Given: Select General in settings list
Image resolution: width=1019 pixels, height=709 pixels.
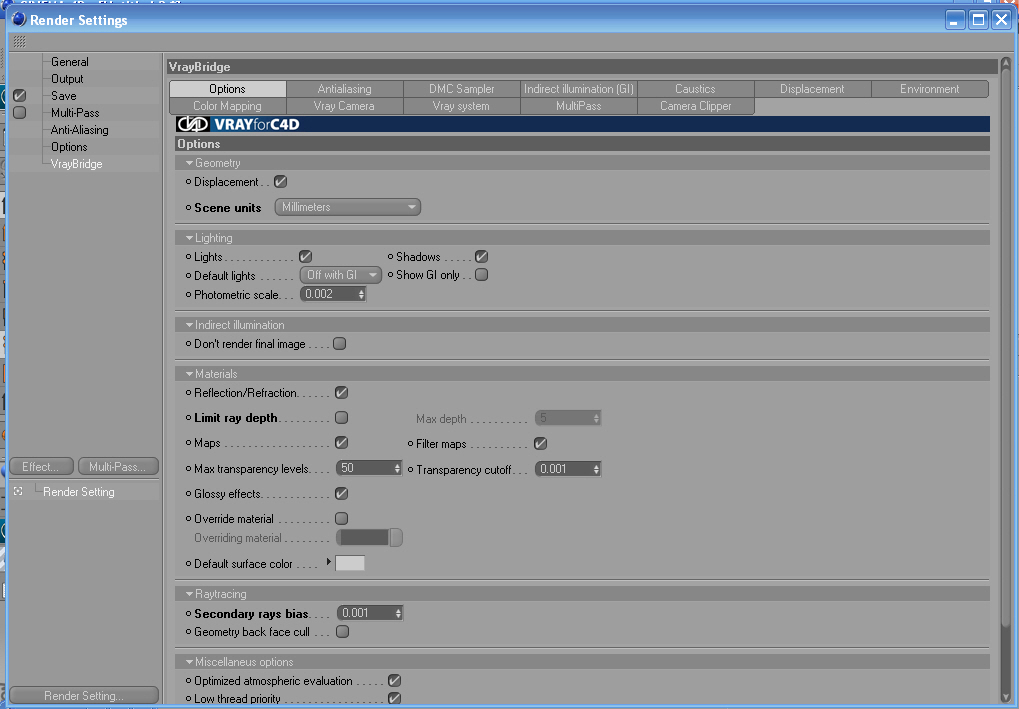Looking at the screenshot, I should click(x=70, y=62).
